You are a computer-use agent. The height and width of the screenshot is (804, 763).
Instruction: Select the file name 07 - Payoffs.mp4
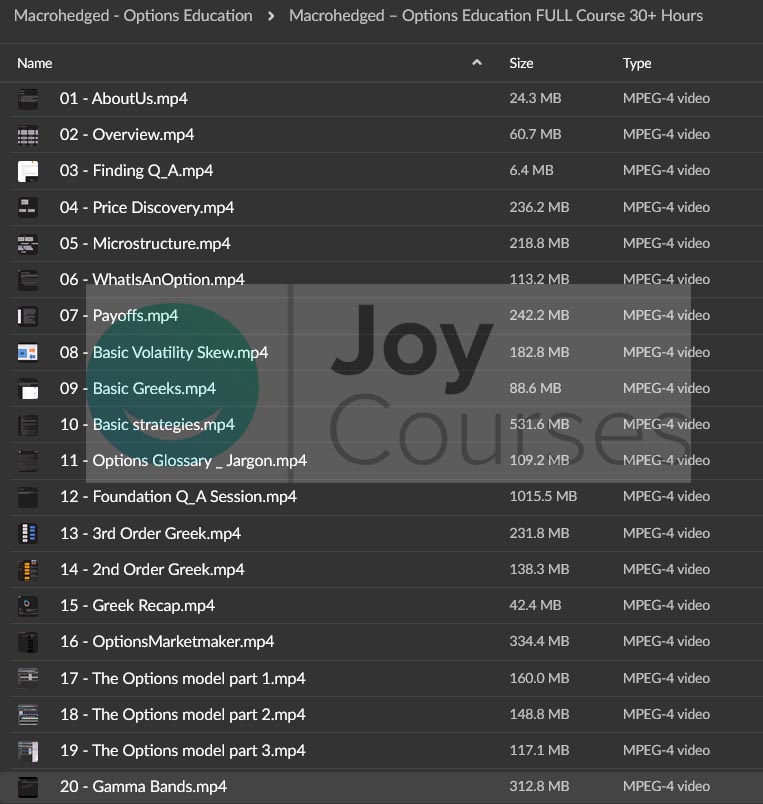click(119, 316)
